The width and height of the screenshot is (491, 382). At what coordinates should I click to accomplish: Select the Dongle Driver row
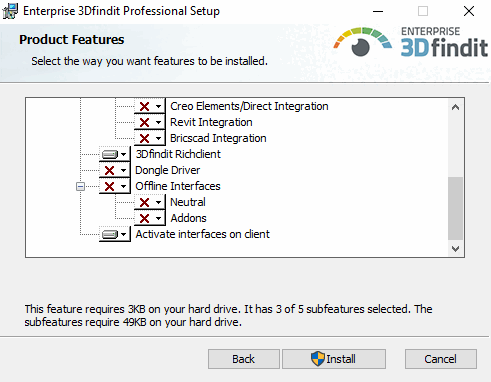click(x=167, y=170)
